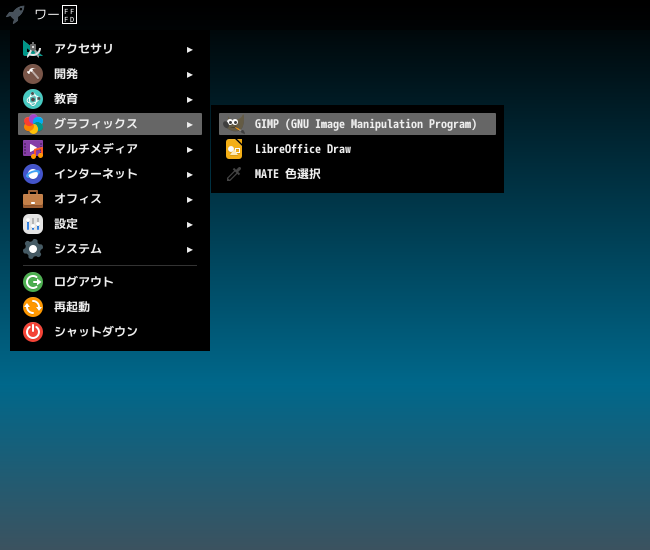Click the green ログアウト icon
The height and width of the screenshot is (550, 650).
pos(33,282)
